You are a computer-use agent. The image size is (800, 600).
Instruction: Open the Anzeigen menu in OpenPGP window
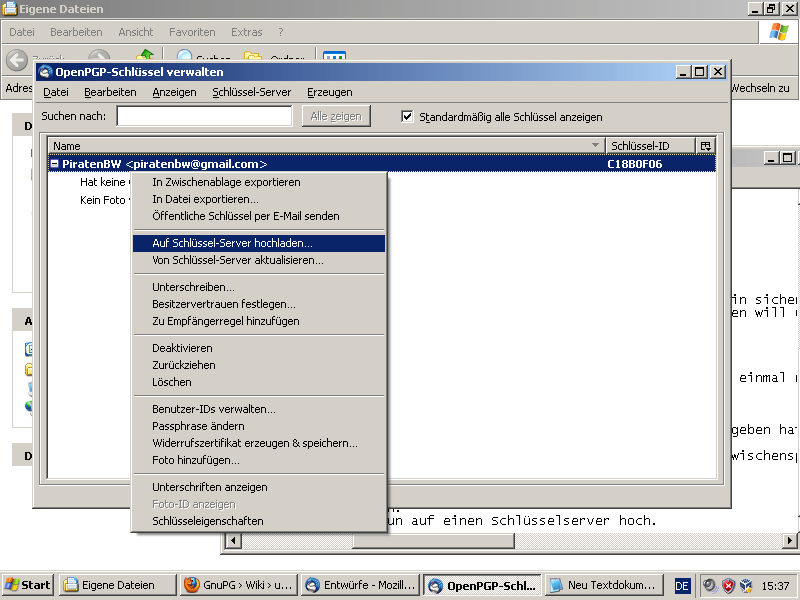pos(174,92)
